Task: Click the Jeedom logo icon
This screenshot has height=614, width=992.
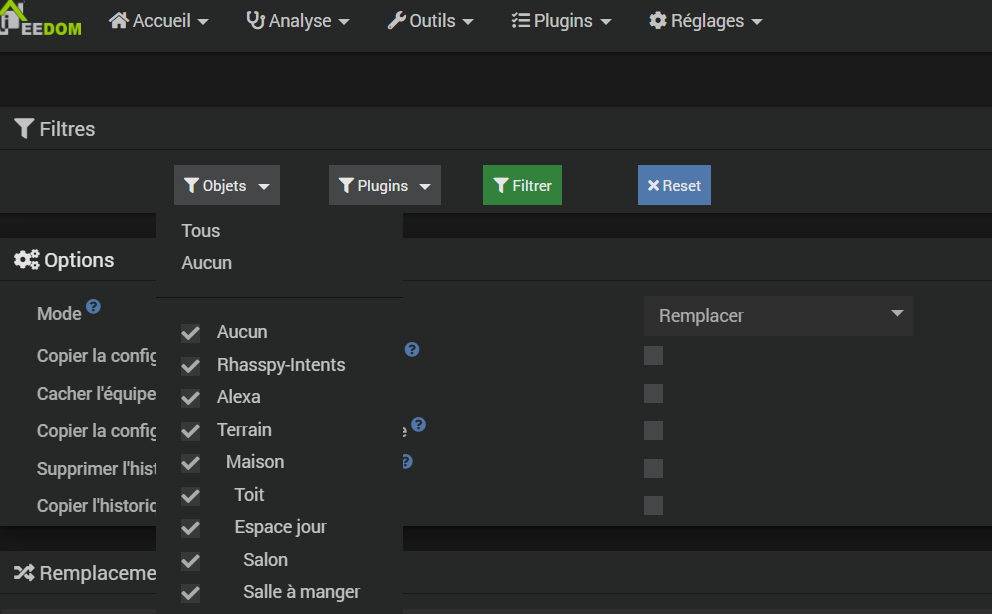Action: [13, 17]
